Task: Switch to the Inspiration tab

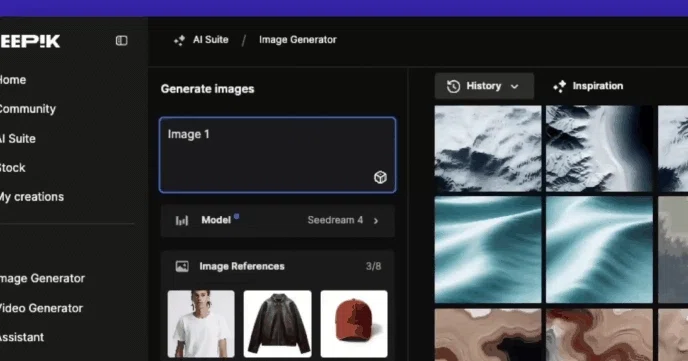Action: (588, 86)
